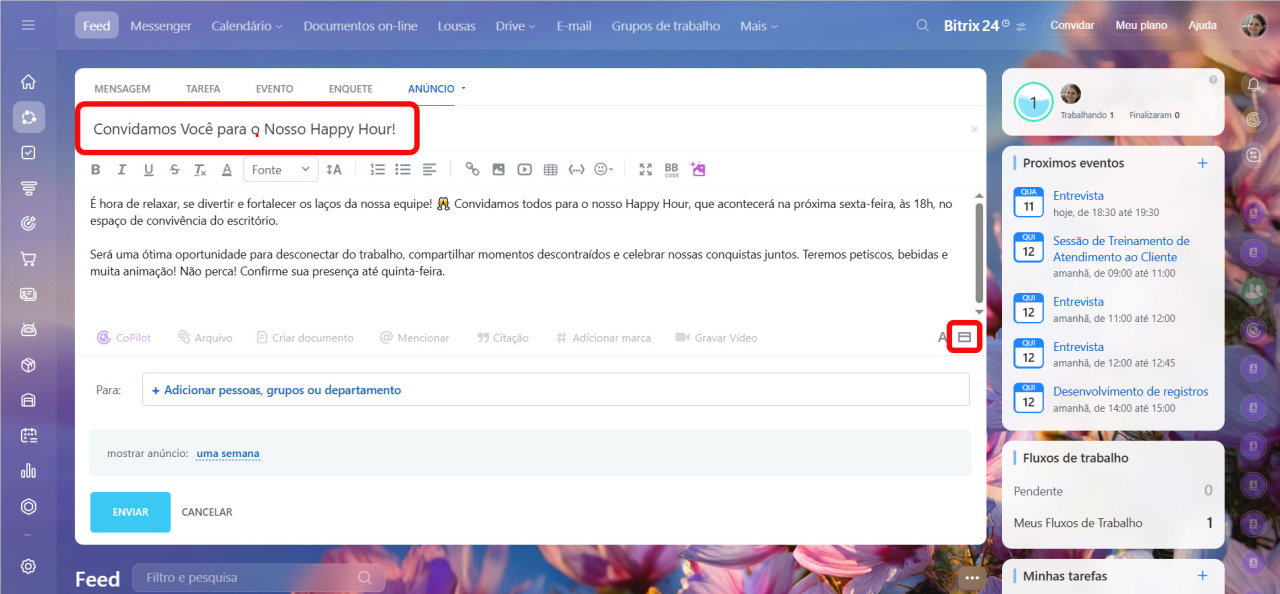
Task: Switch to the MENSAGEM tab
Action: 122,89
